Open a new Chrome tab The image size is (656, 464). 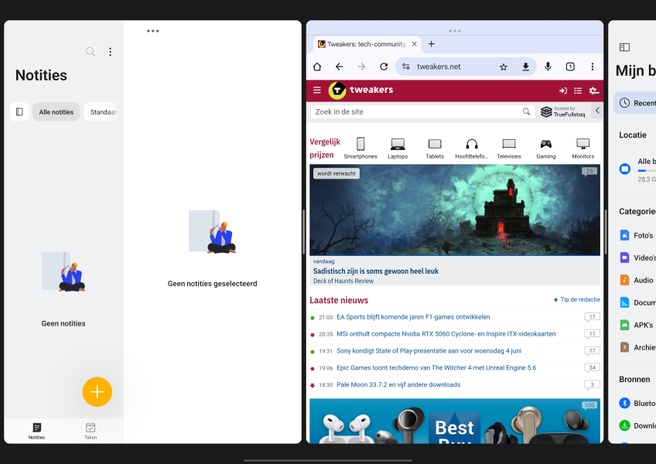[431, 44]
